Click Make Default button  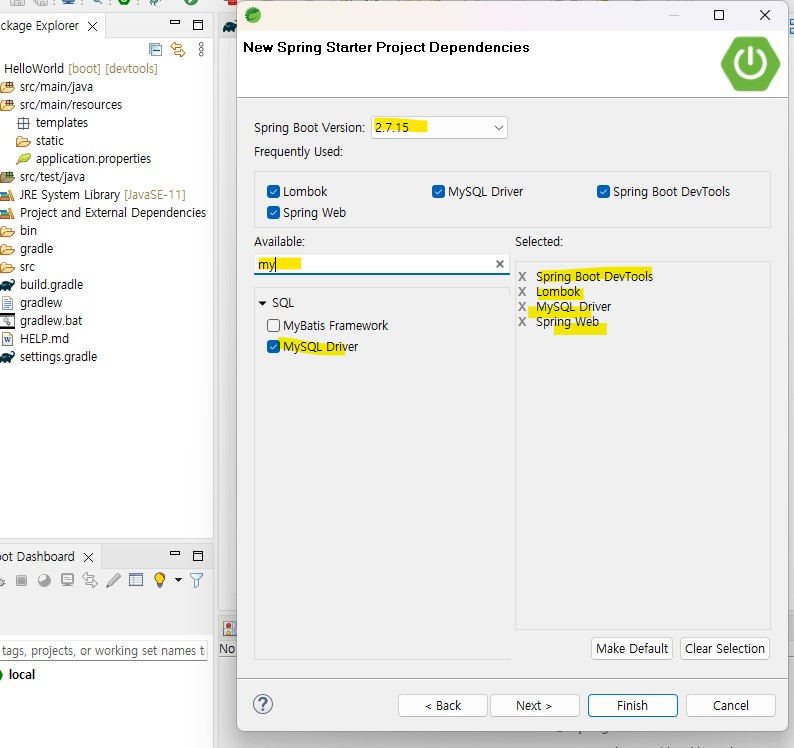click(x=631, y=649)
